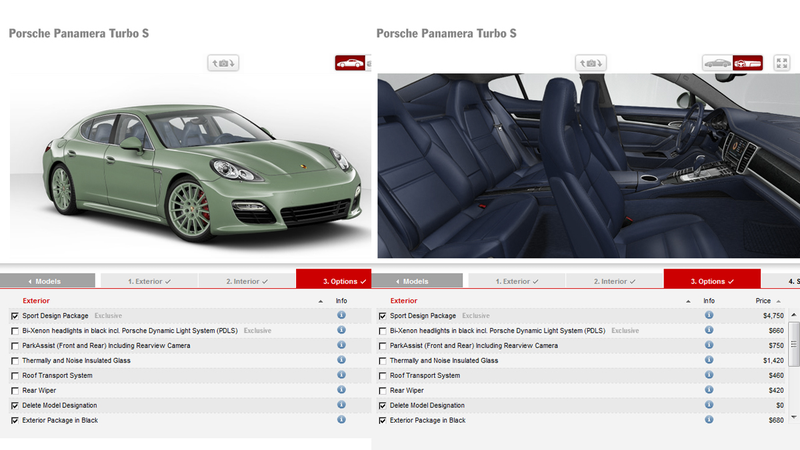Open info for Thermally Insulated Glass, right panel

(709, 360)
